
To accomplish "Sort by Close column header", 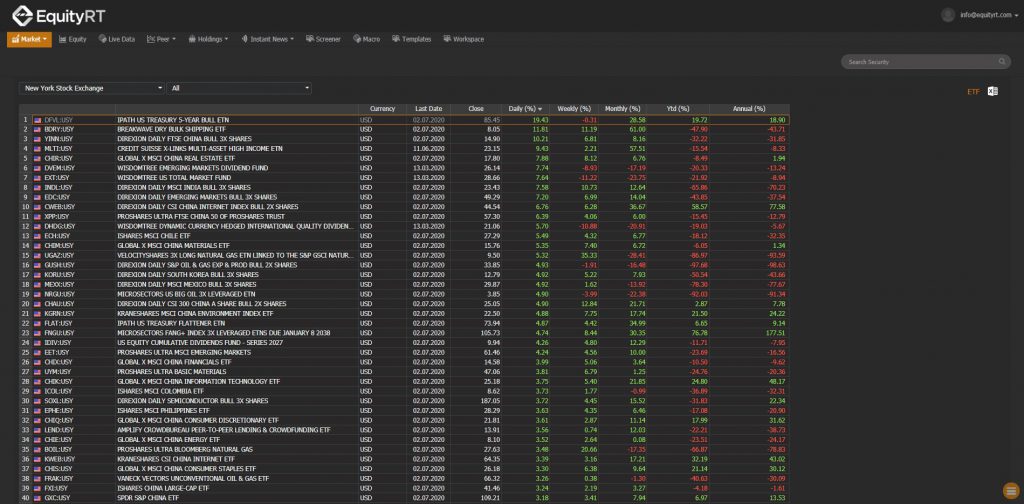I will (x=476, y=109).
